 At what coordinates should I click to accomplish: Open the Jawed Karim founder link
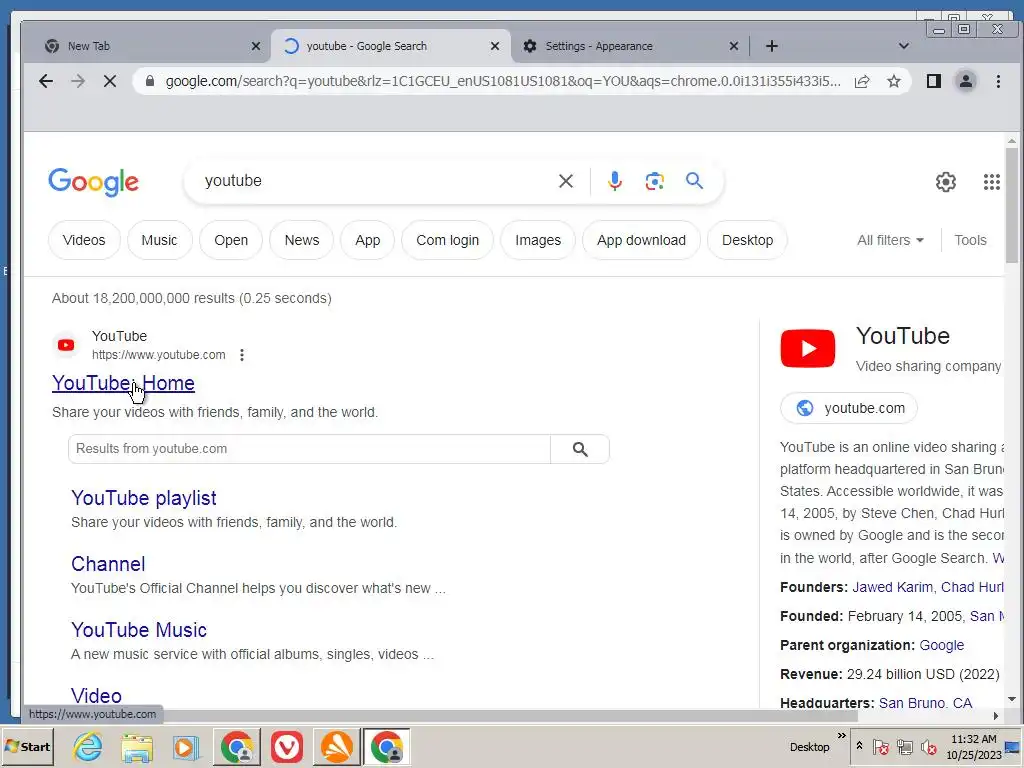[892, 587]
